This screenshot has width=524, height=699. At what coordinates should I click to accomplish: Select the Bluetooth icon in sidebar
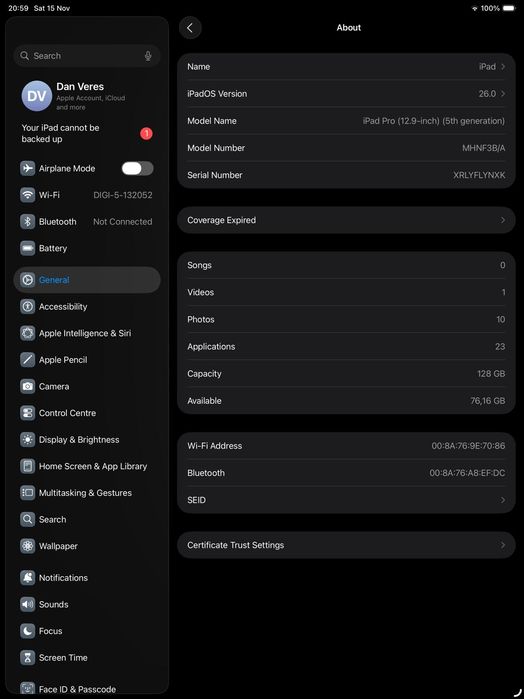click(x=28, y=222)
